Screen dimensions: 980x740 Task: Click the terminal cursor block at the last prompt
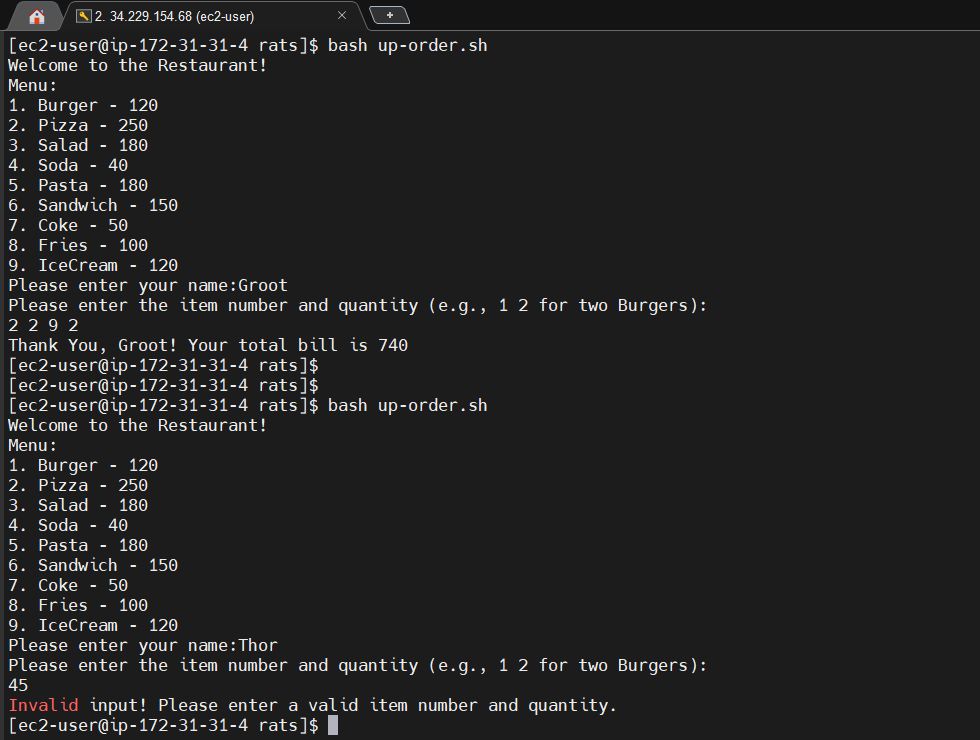point(333,725)
